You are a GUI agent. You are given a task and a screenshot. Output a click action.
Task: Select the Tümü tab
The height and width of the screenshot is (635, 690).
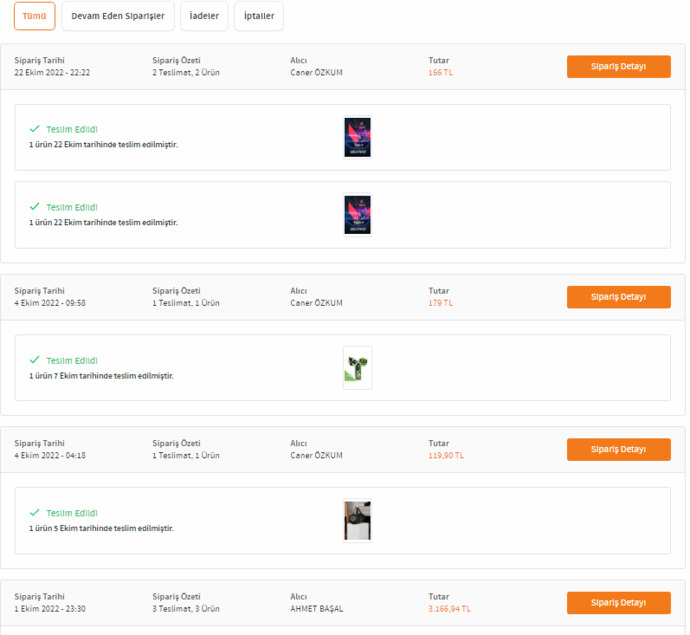click(x=34, y=16)
